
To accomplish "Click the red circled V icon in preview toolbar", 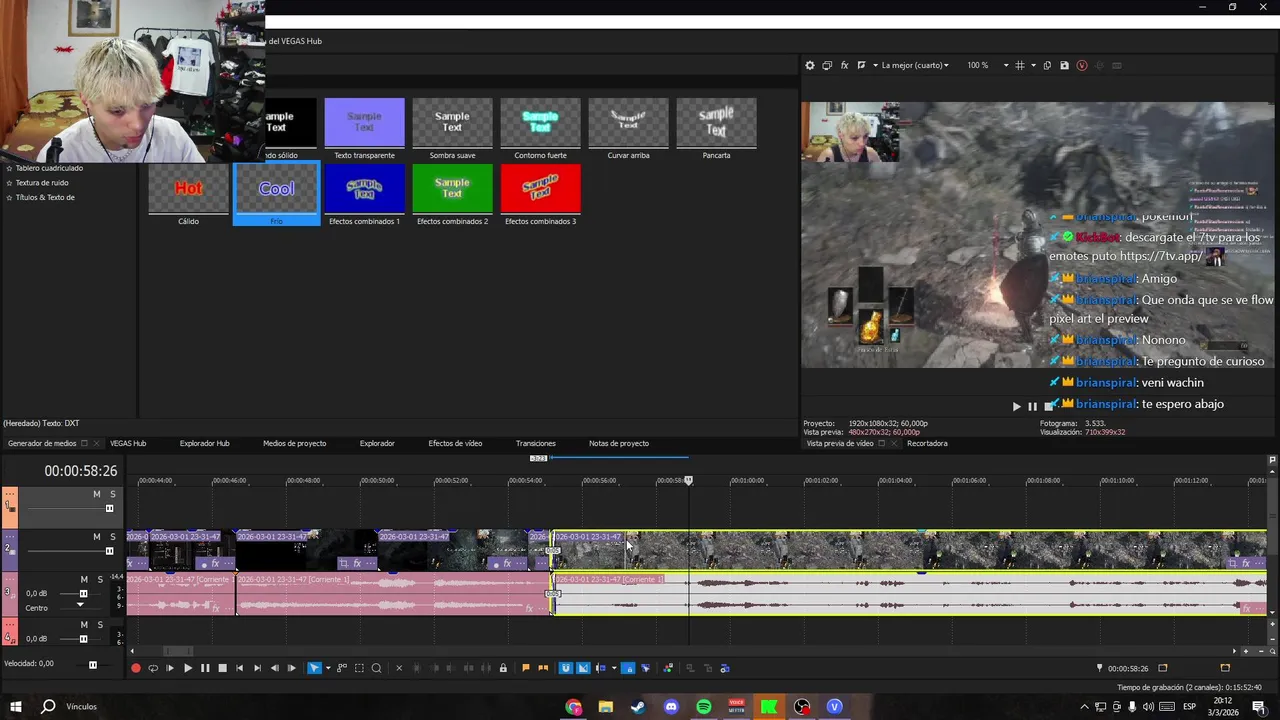I will tap(1082, 65).
